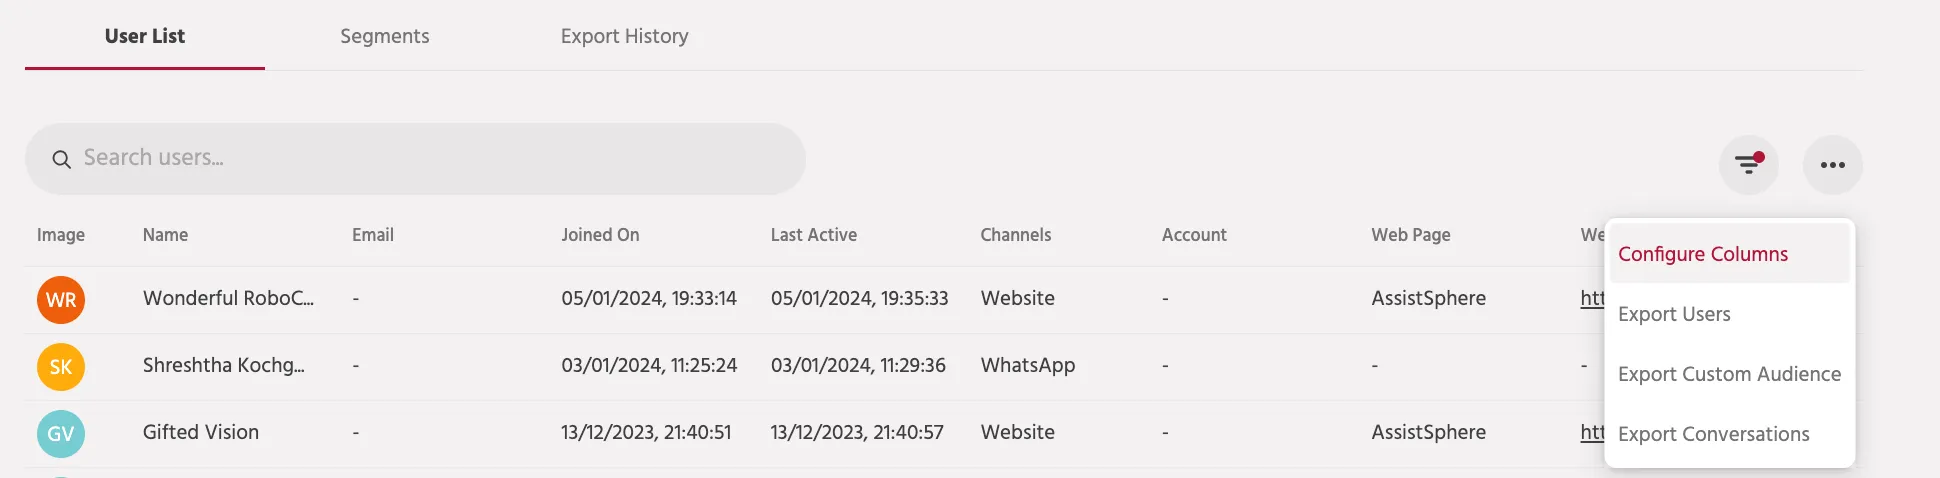Select the GV avatar for Gifted Vision
The width and height of the screenshot is (1940, 478).
[x=61, y=434]
